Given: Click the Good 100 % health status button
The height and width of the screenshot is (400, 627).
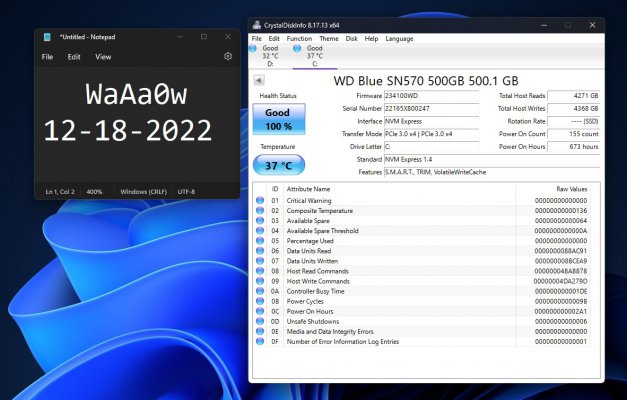Looking at the screenshot, I should 279,119.
